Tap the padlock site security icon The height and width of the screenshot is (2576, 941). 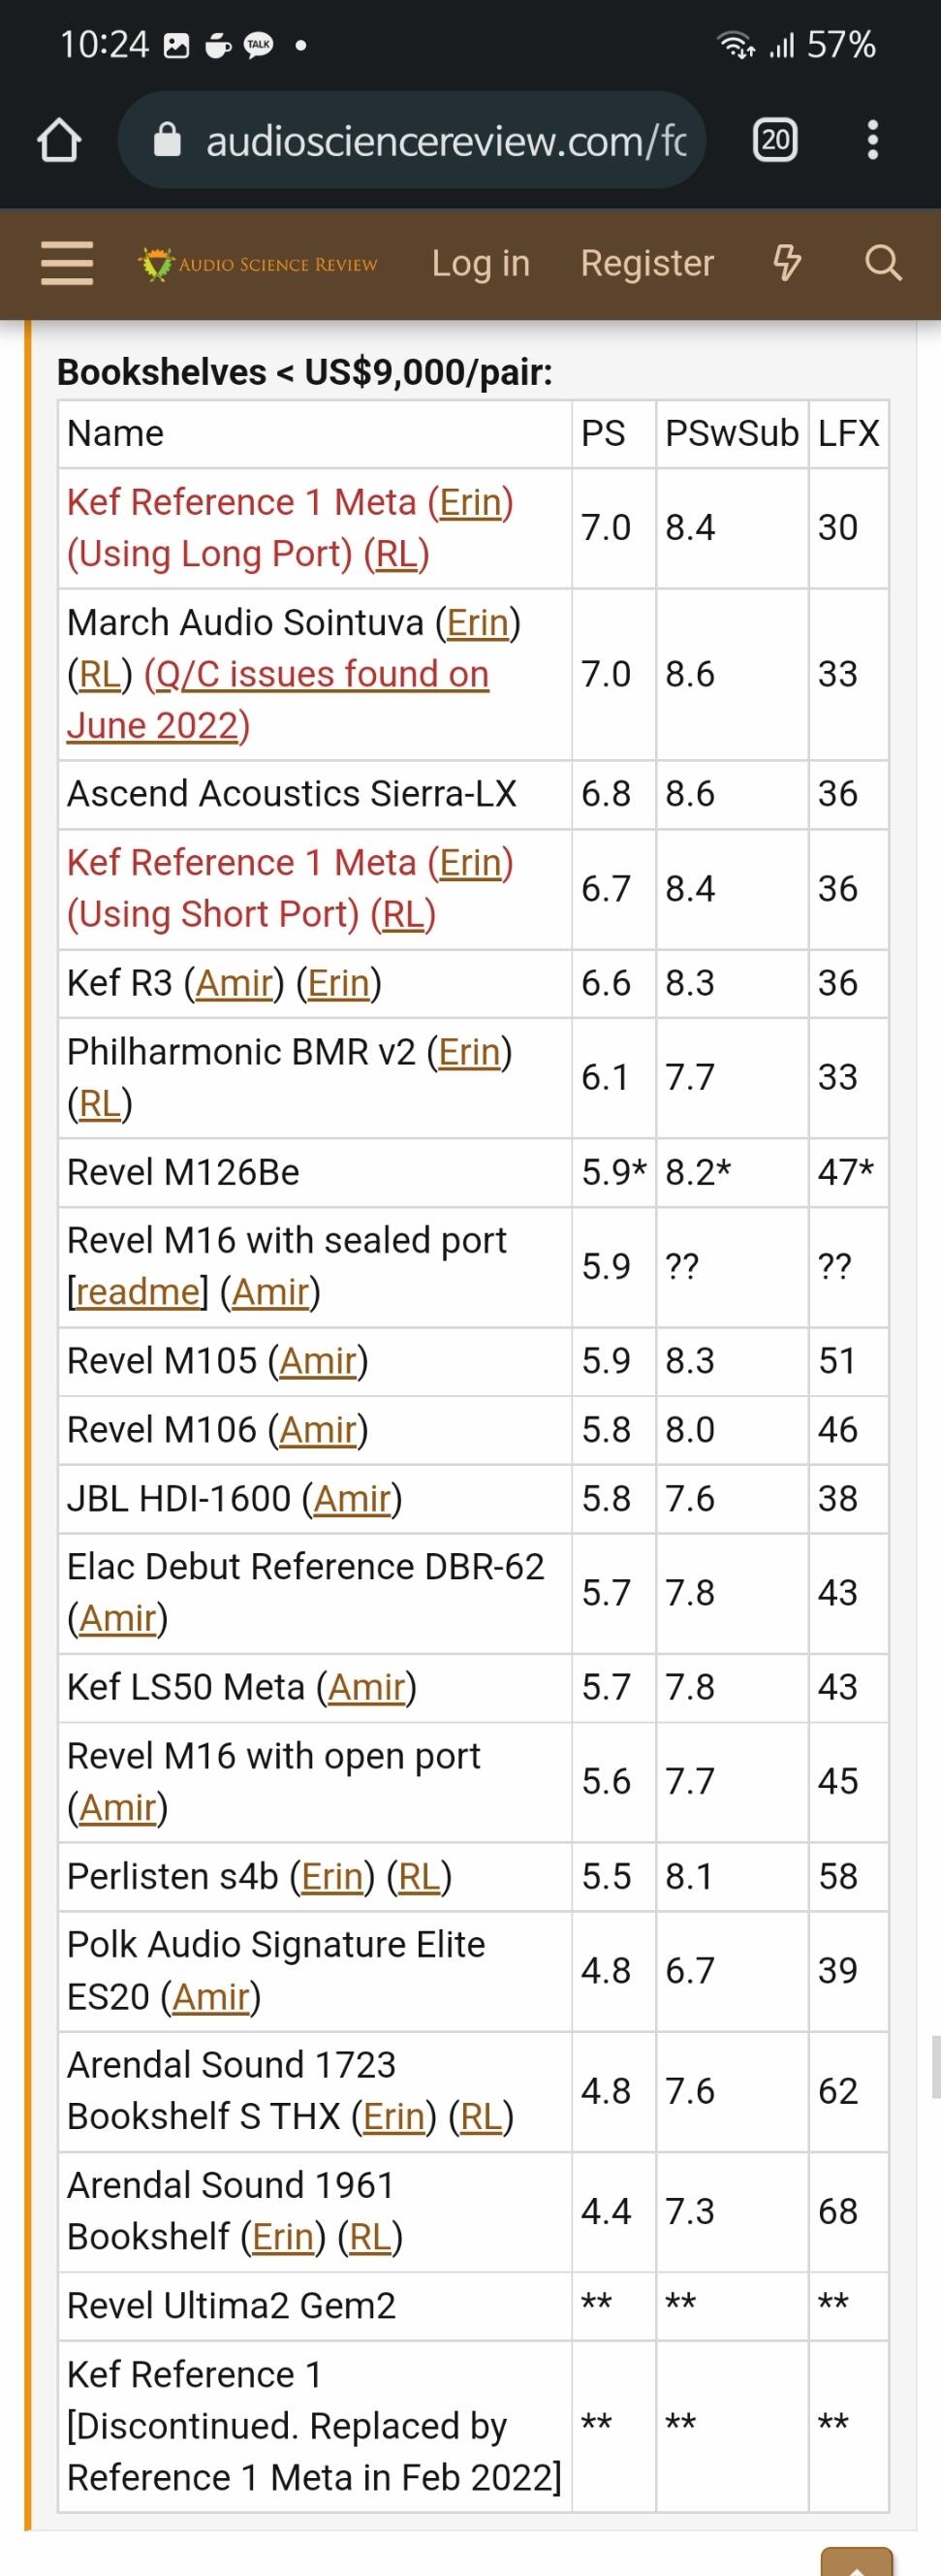coord(167,141)
